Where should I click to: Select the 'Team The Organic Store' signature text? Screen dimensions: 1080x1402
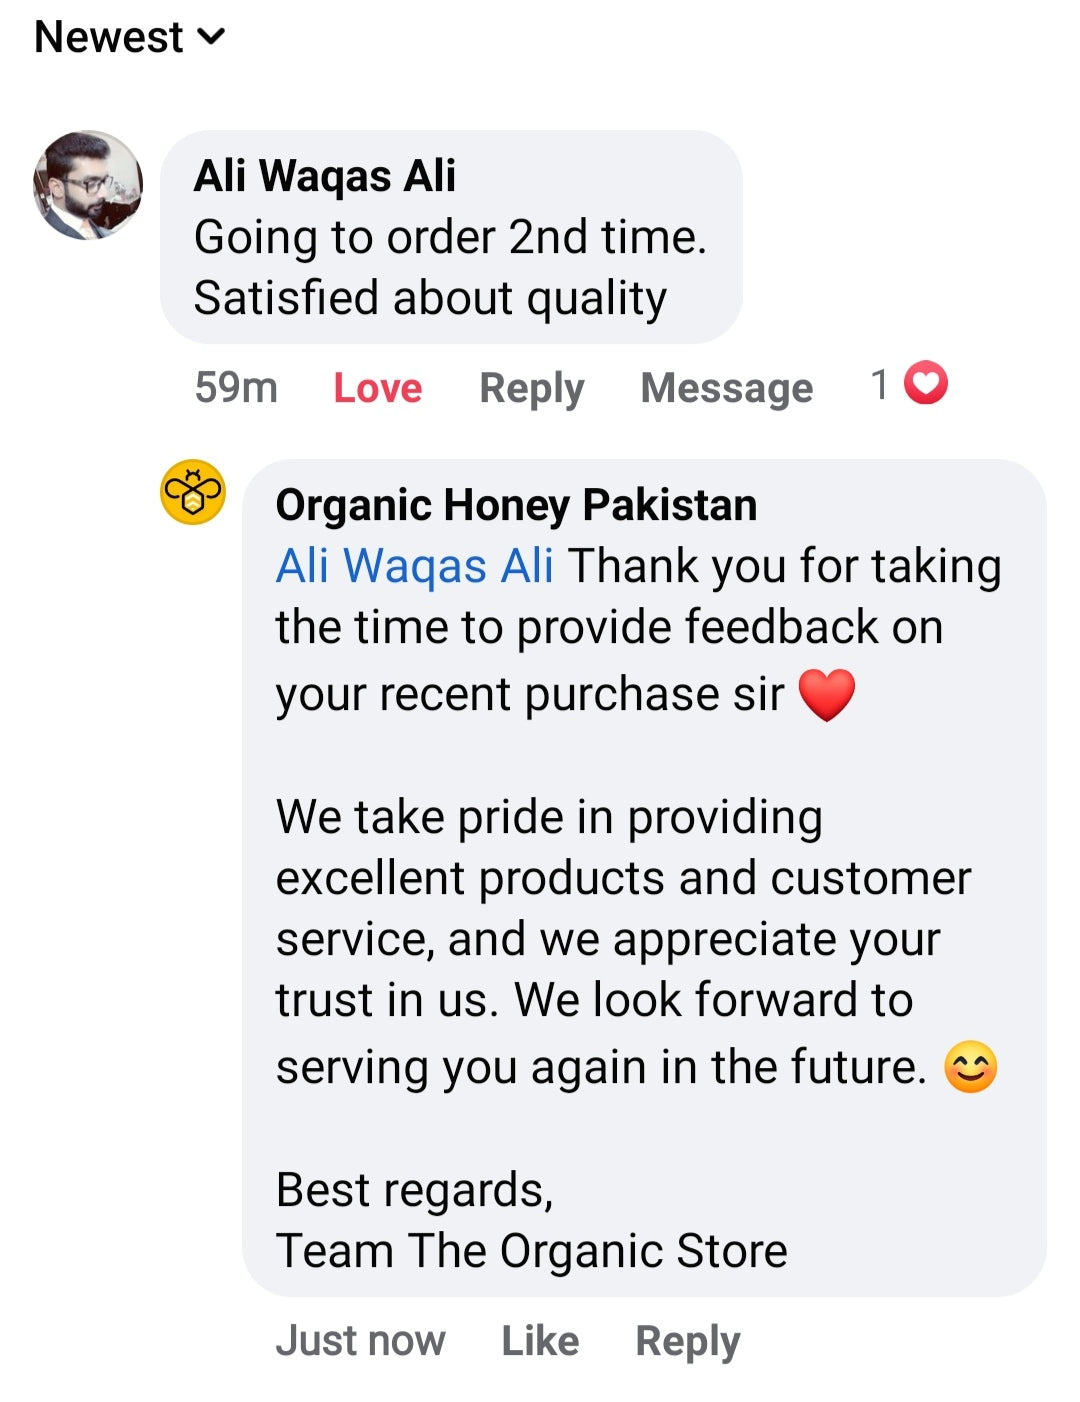tap(532, 1251)
